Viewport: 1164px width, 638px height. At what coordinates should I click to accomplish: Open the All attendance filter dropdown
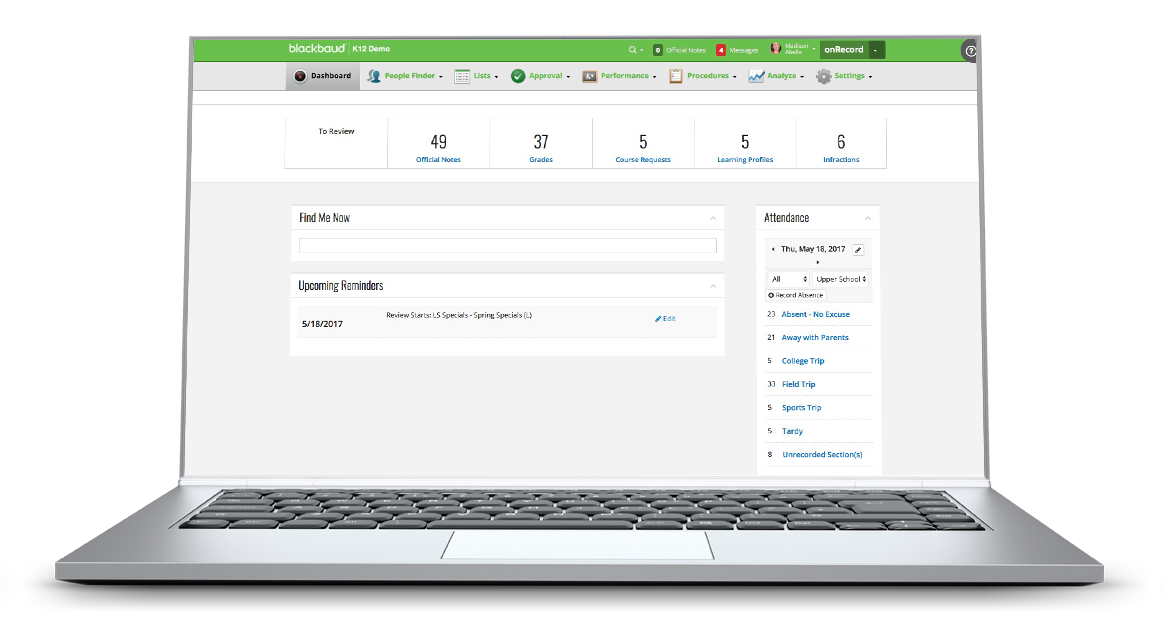tap(787, 279)
